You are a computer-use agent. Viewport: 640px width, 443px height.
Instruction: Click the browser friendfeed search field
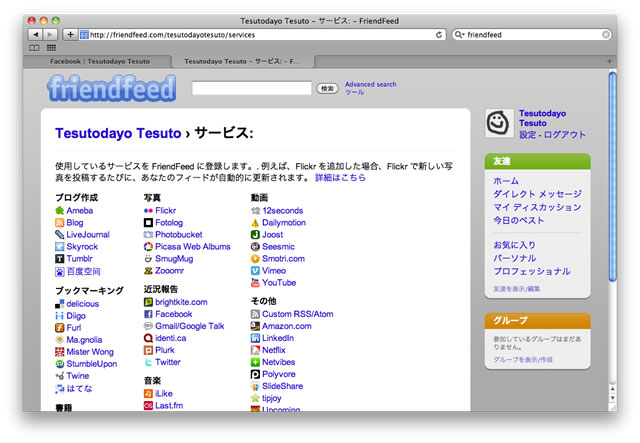(531, 35)
